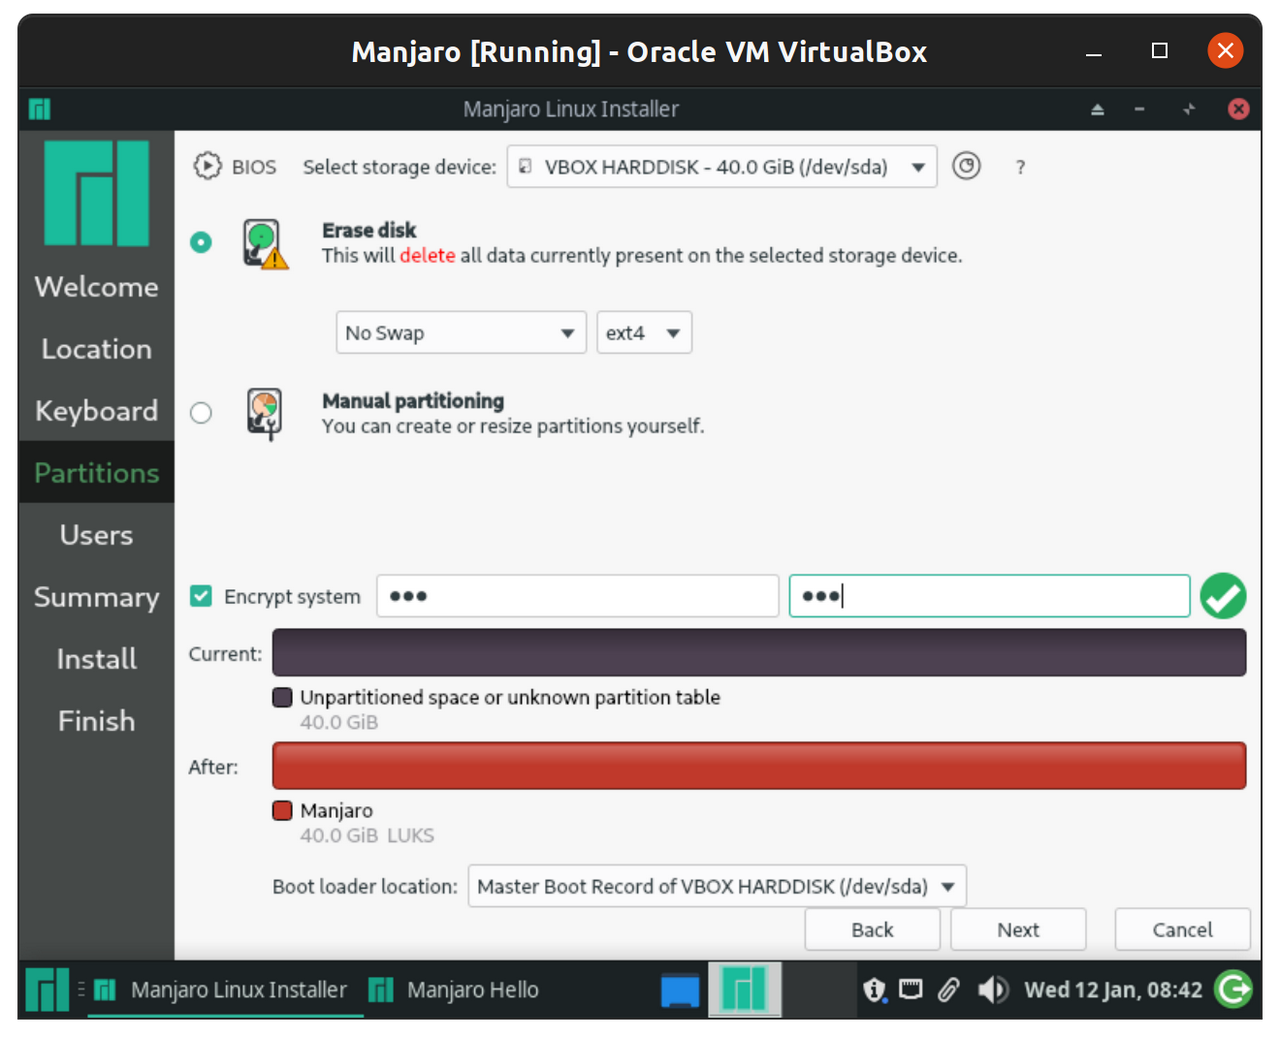Click the Next button
Screen dimensions: 1280x1037
(1017, 929)
